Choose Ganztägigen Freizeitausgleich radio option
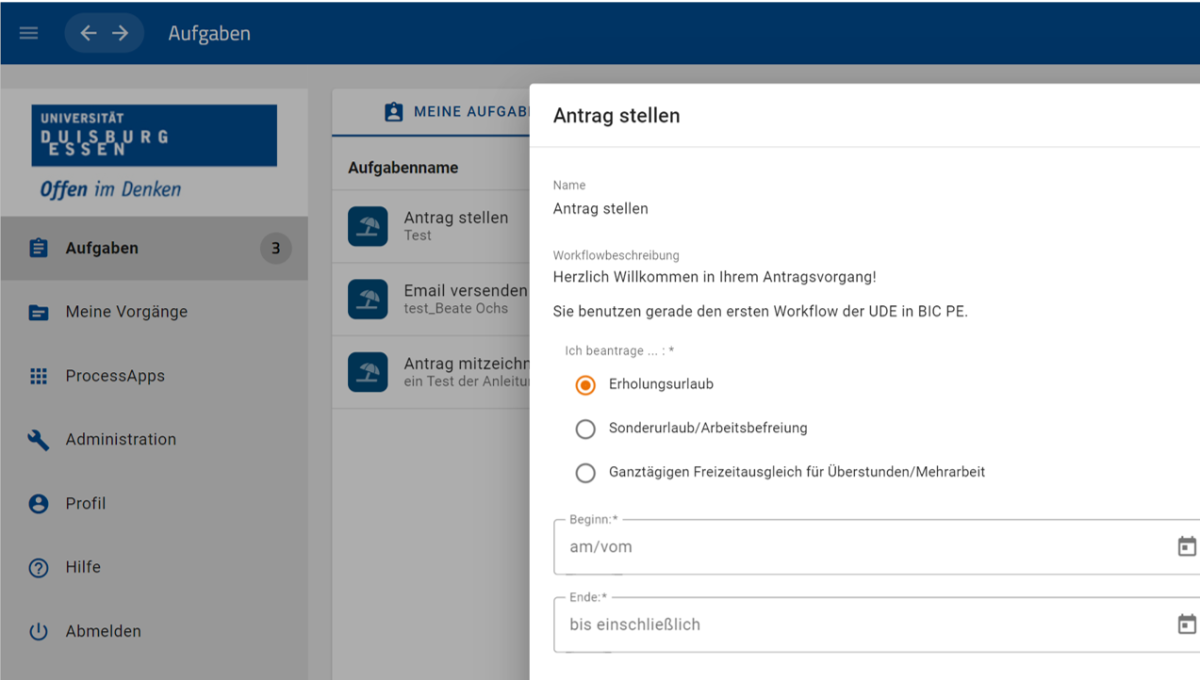The height and width of the screenshot is (680, 1200). pyautogui.click(x=586, y=473)
